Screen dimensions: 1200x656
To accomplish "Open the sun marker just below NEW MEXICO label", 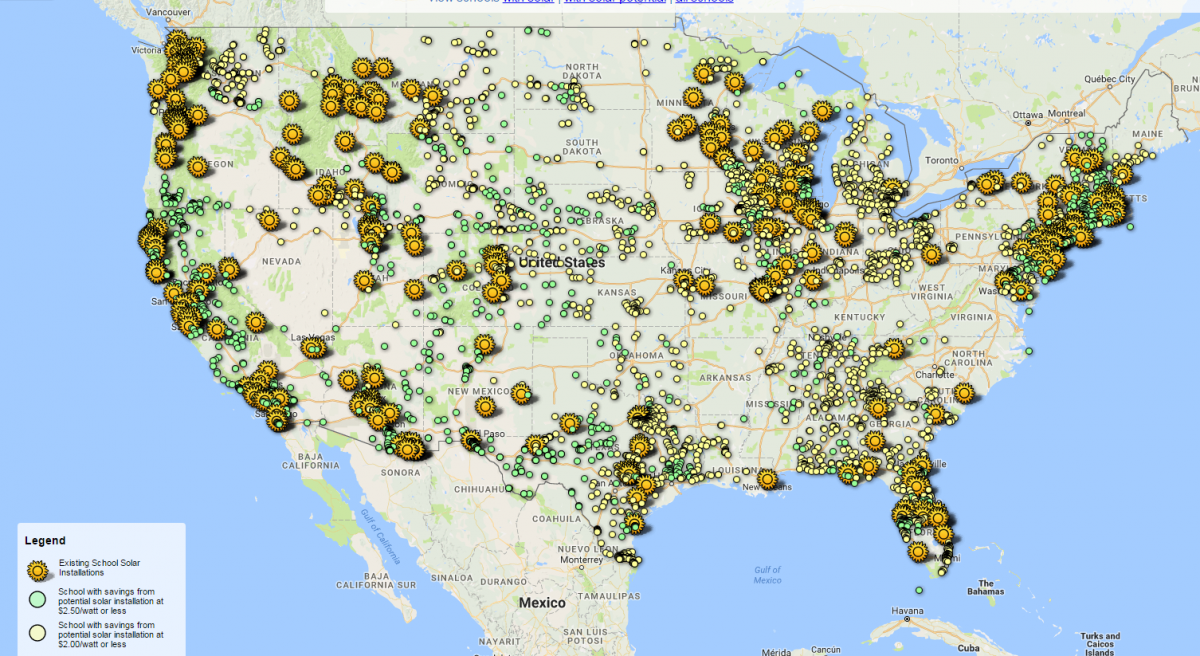I will (x=485, y=406).
